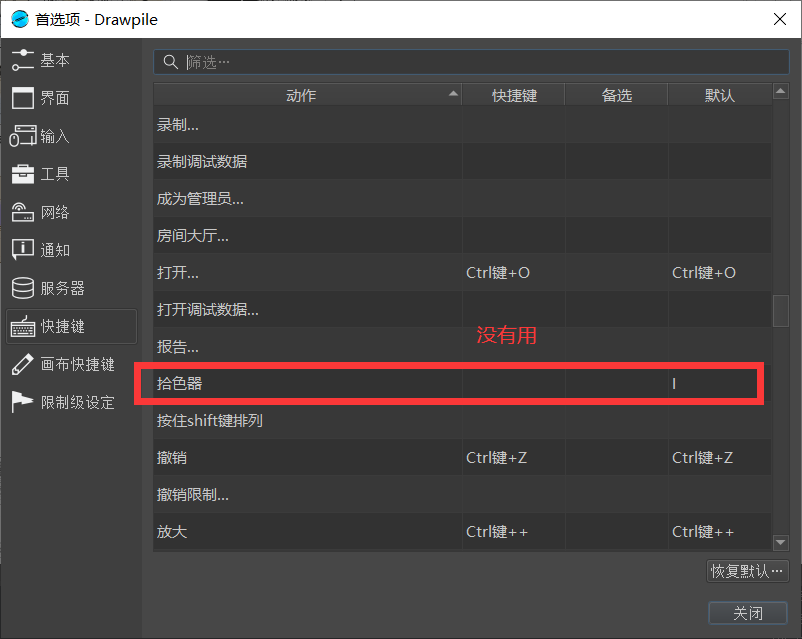Select 限制级设定 flag icon

pos(23,402)
